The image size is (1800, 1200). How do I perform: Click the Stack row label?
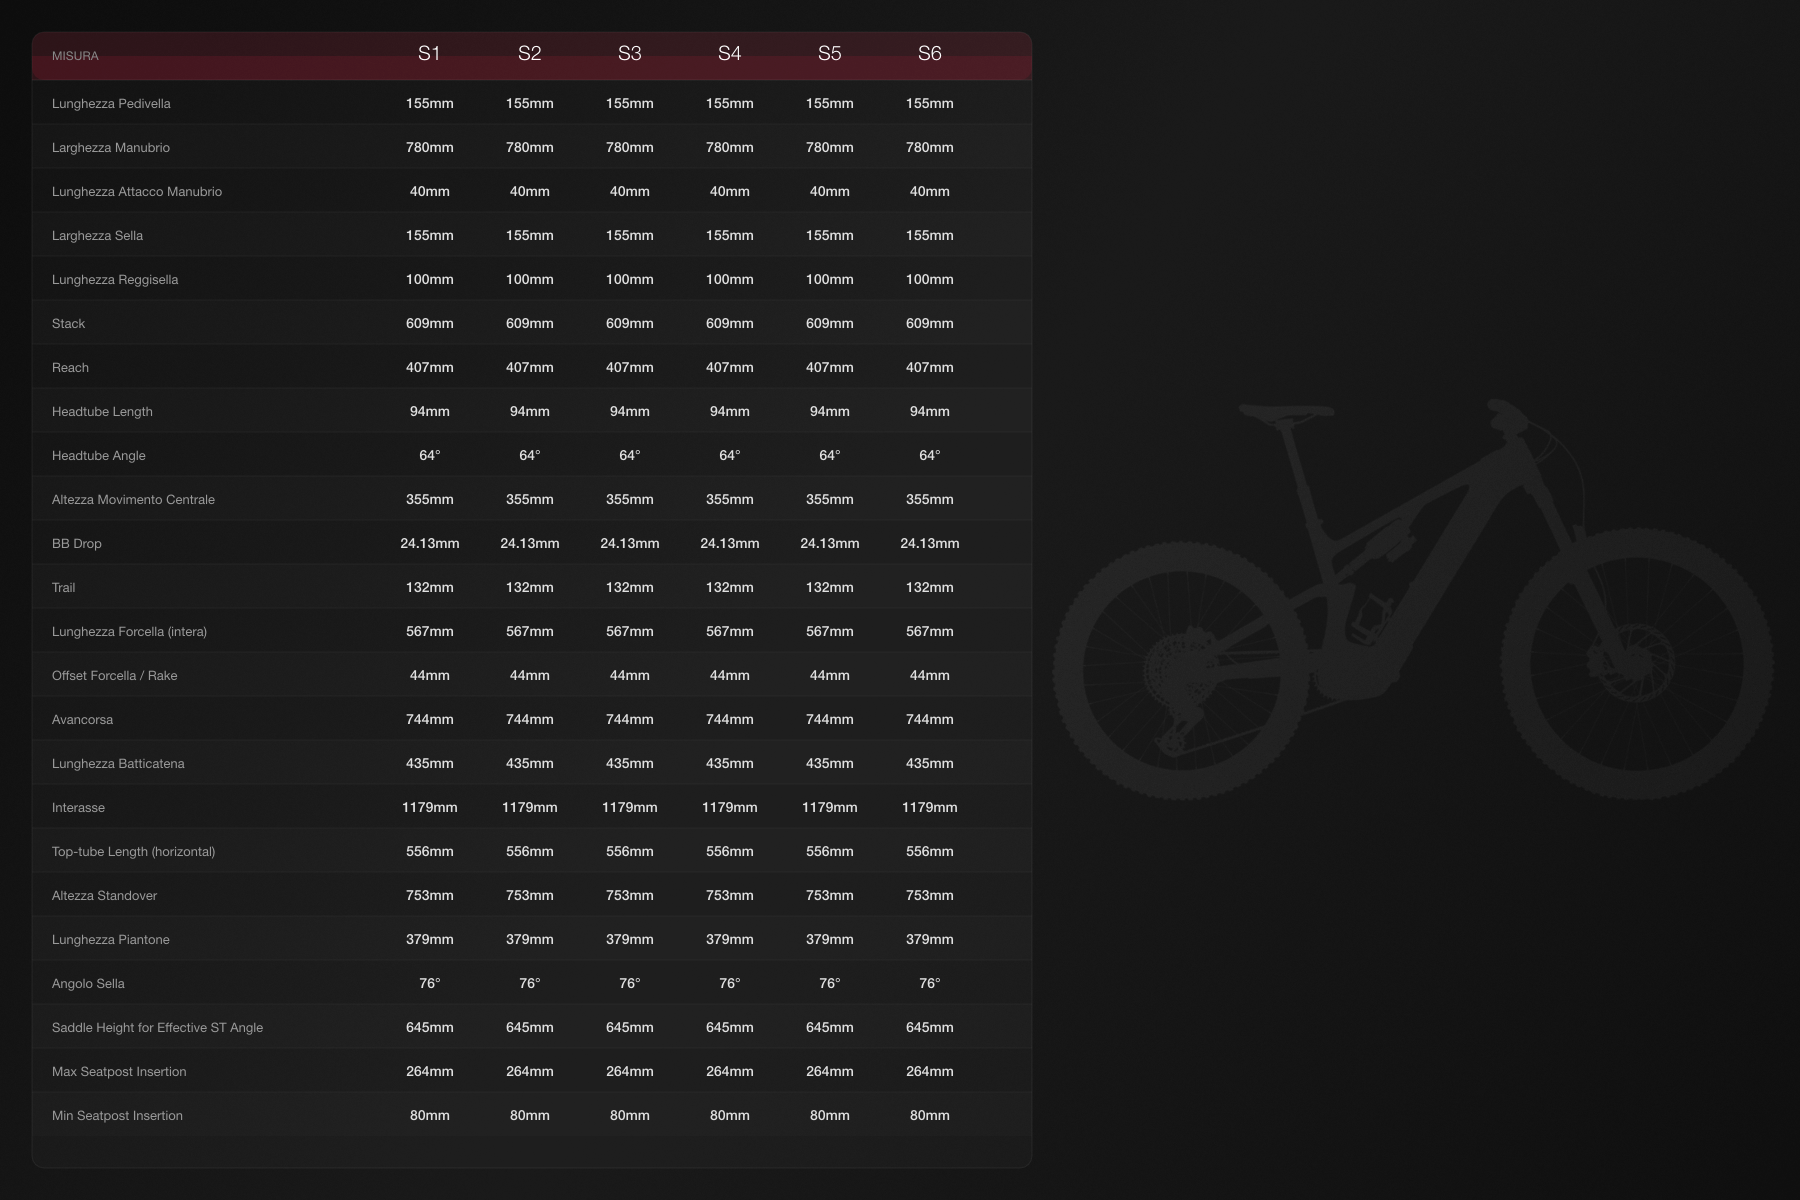[68, 324]
